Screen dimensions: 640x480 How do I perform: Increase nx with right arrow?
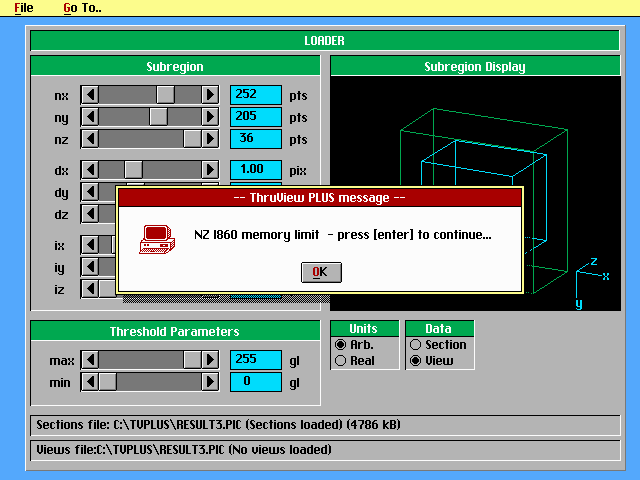[210, 95]
